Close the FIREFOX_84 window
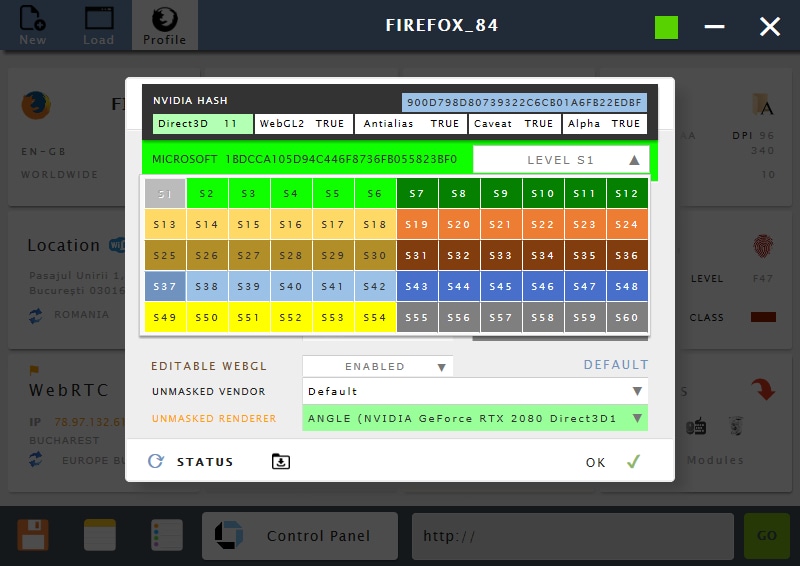Image resolution: width=800 pixels, height=566 pixels. click(770, 27)
